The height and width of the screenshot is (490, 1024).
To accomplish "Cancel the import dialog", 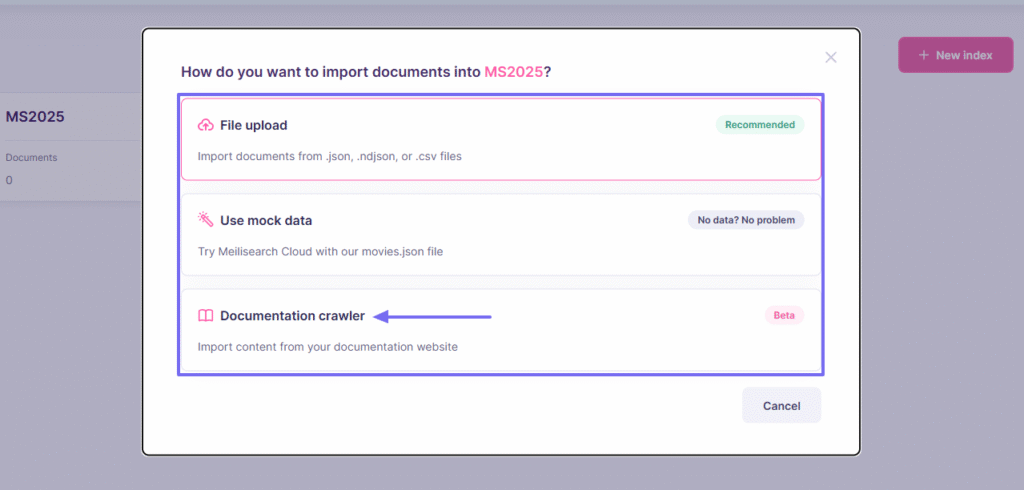I will point(782,406).
